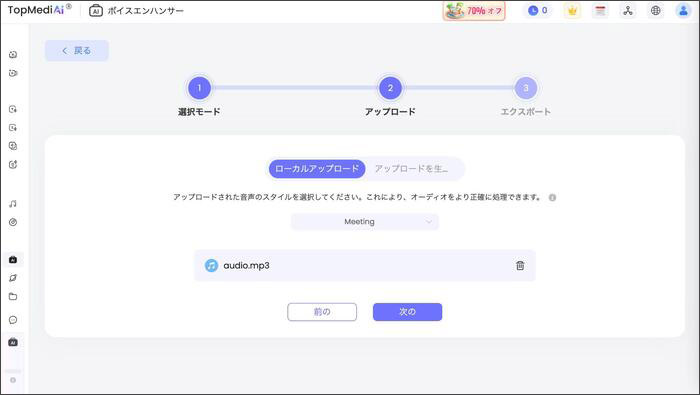Select step 3 エクスポート circle
This screenshot has width=700, height=395.
coord(526,88)
